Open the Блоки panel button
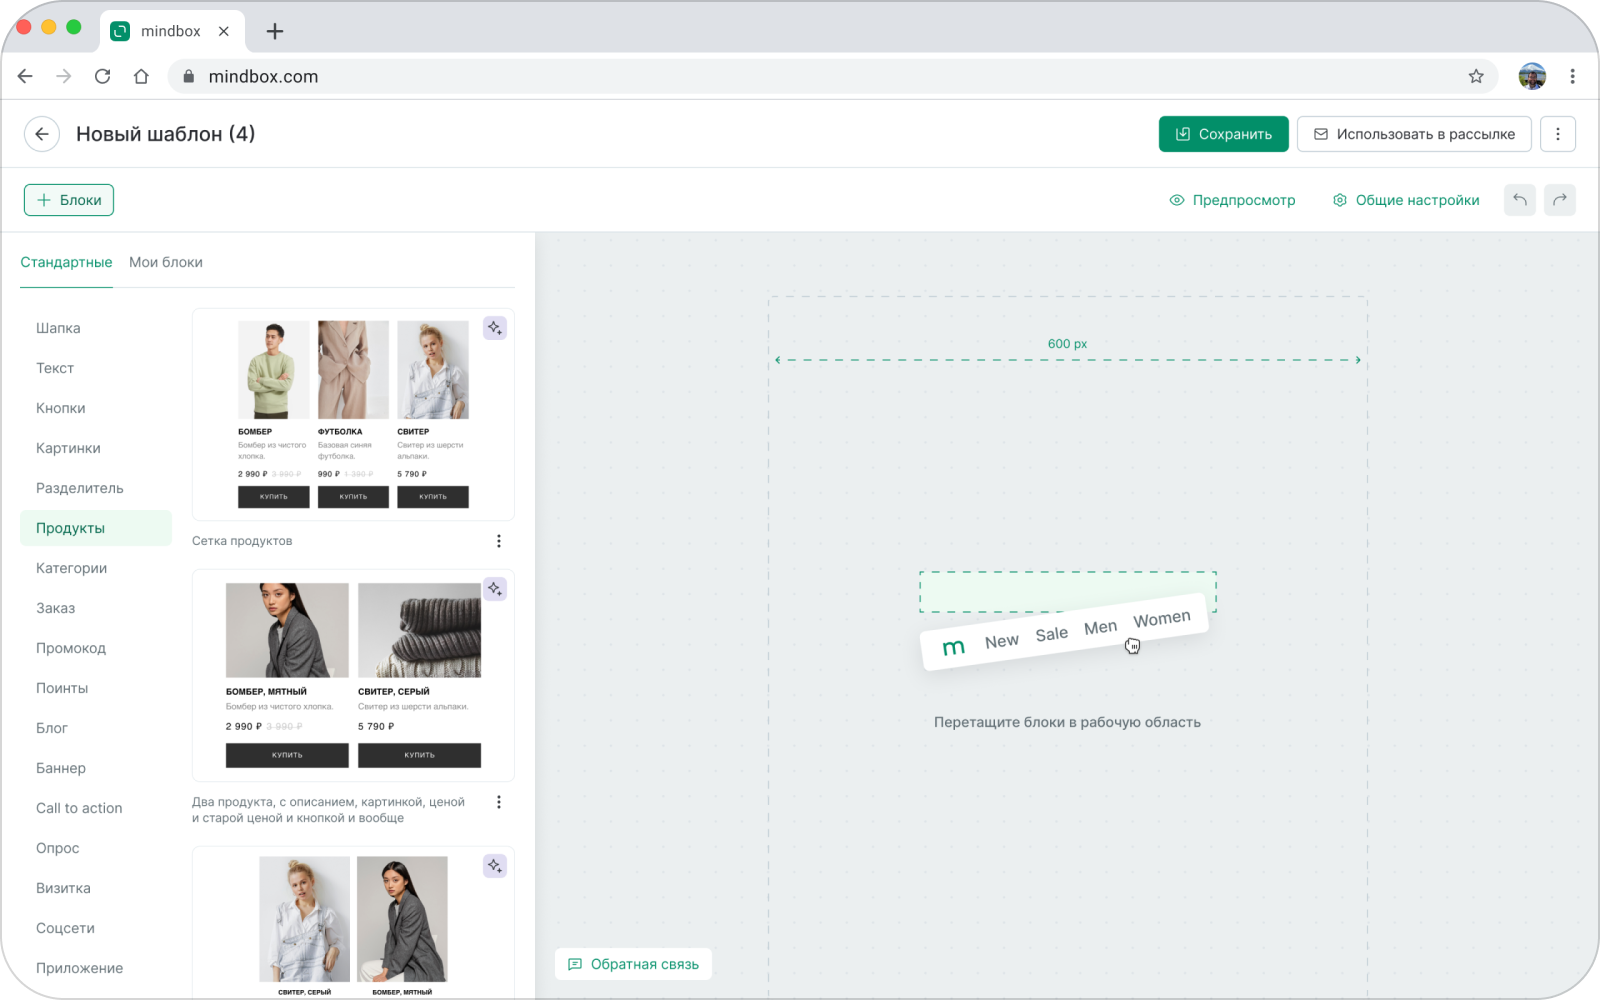The width and height of the screenshot is (1600, 1000). (69, 200)
